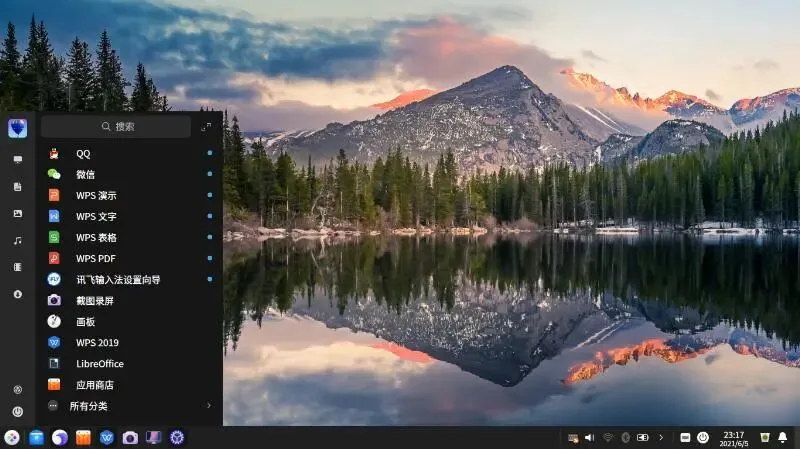
Task: Expand 所有分类 all categories
Action: tap(130, 406)
